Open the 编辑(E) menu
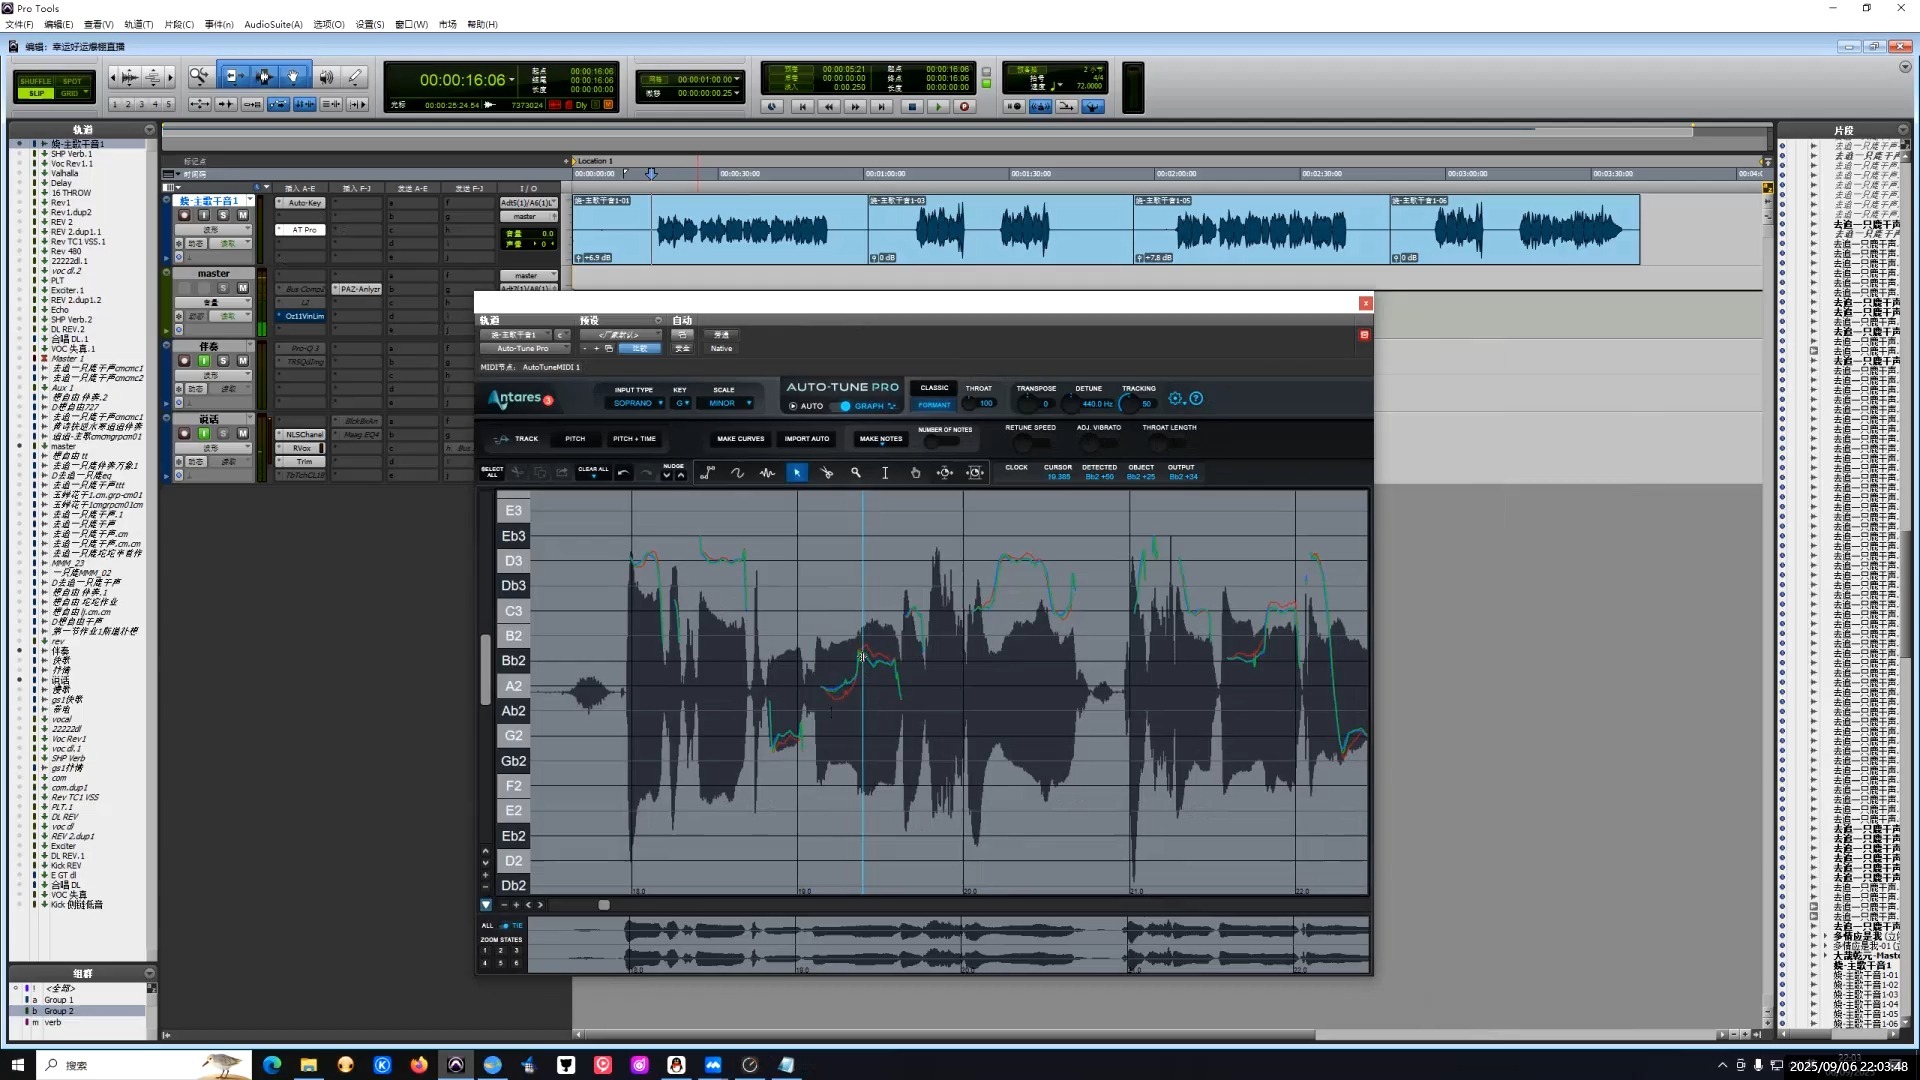1920x1080 pixels. pyautogui.click(x=59, y=24)
